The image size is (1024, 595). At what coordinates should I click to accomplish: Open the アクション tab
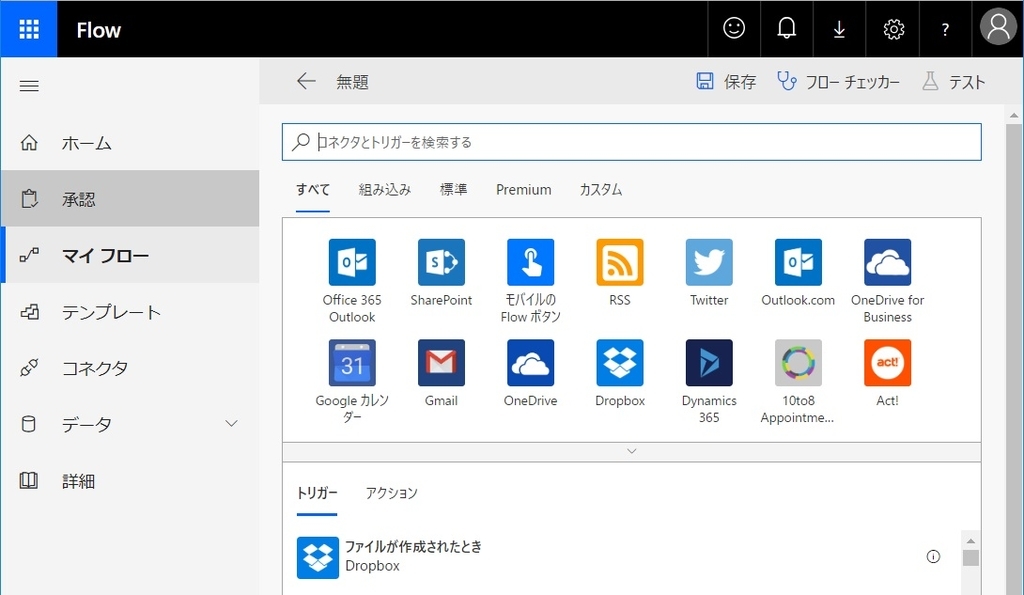coord(391,493)
